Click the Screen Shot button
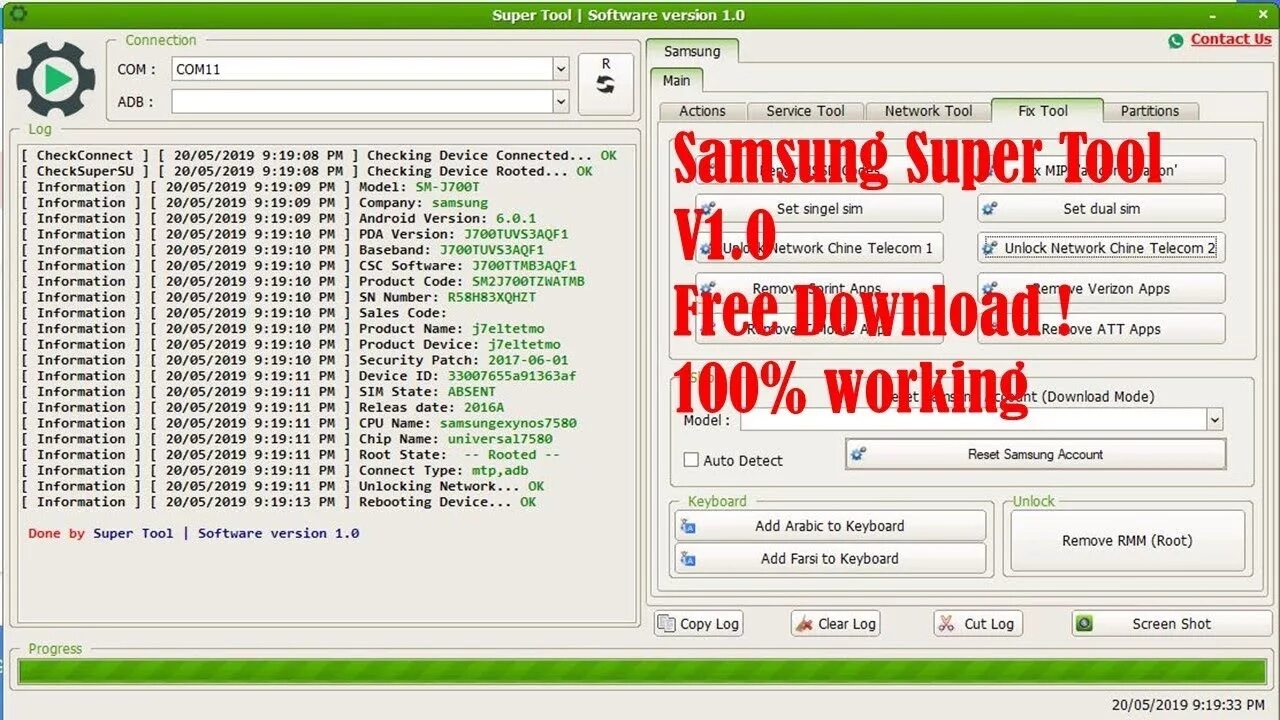Screen dimensions: 1280x720 tap(1172, 623)
